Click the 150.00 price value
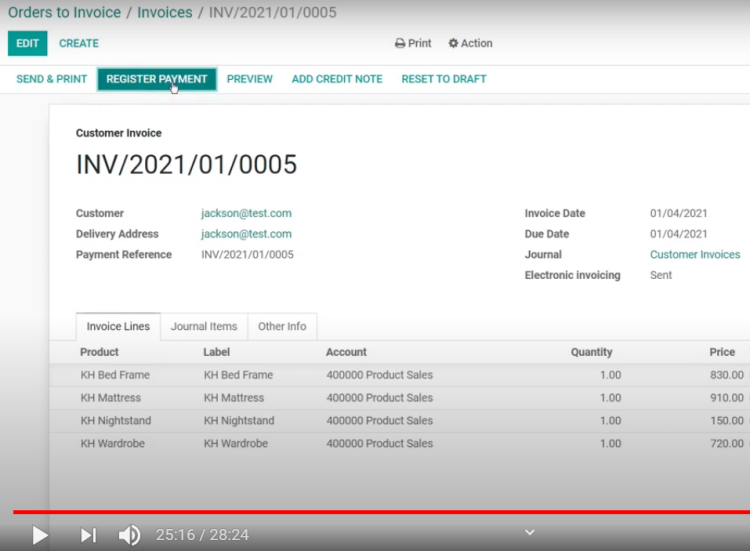Viewport: 750px width, 551px height. coord(727,421)
